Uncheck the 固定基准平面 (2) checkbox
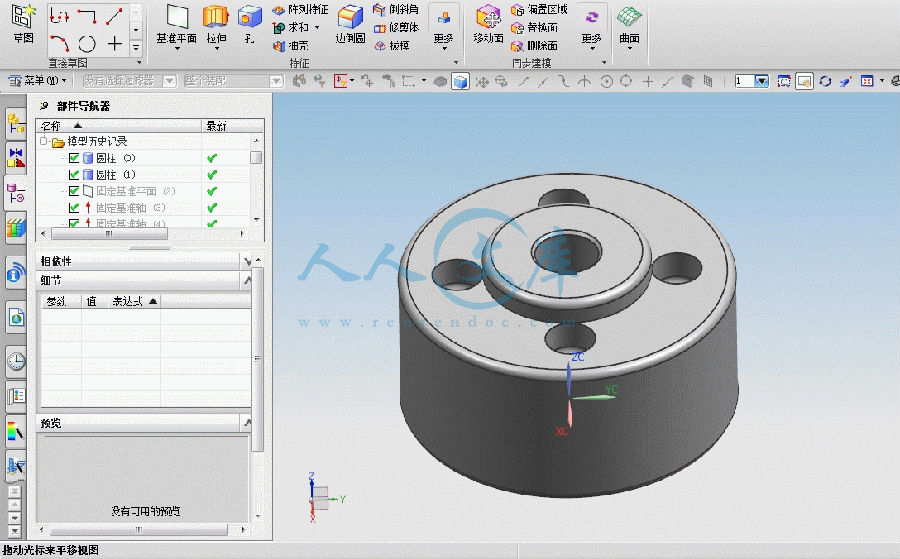The height and width of the screenshot is (559, 900). click(x=74, y=191)
